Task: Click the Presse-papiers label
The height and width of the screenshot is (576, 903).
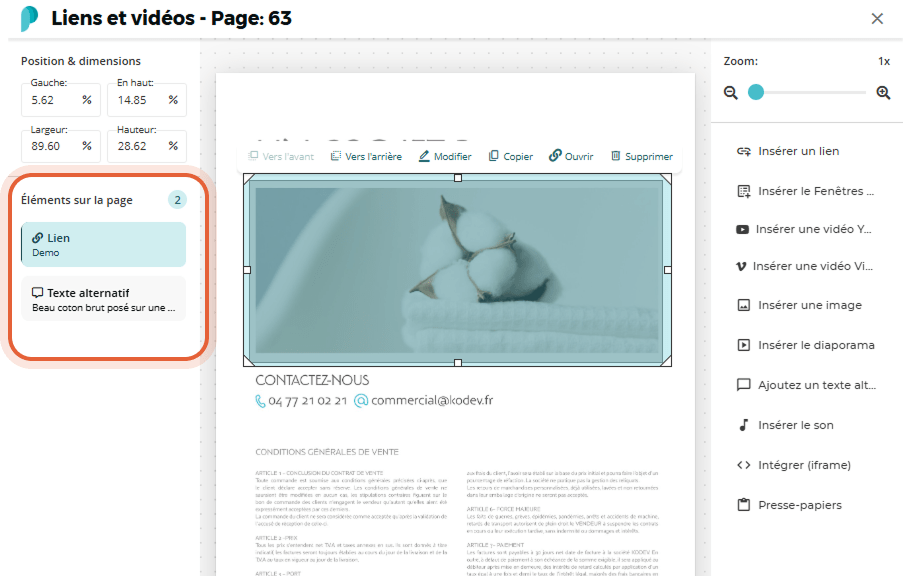Action: (800, 505)
